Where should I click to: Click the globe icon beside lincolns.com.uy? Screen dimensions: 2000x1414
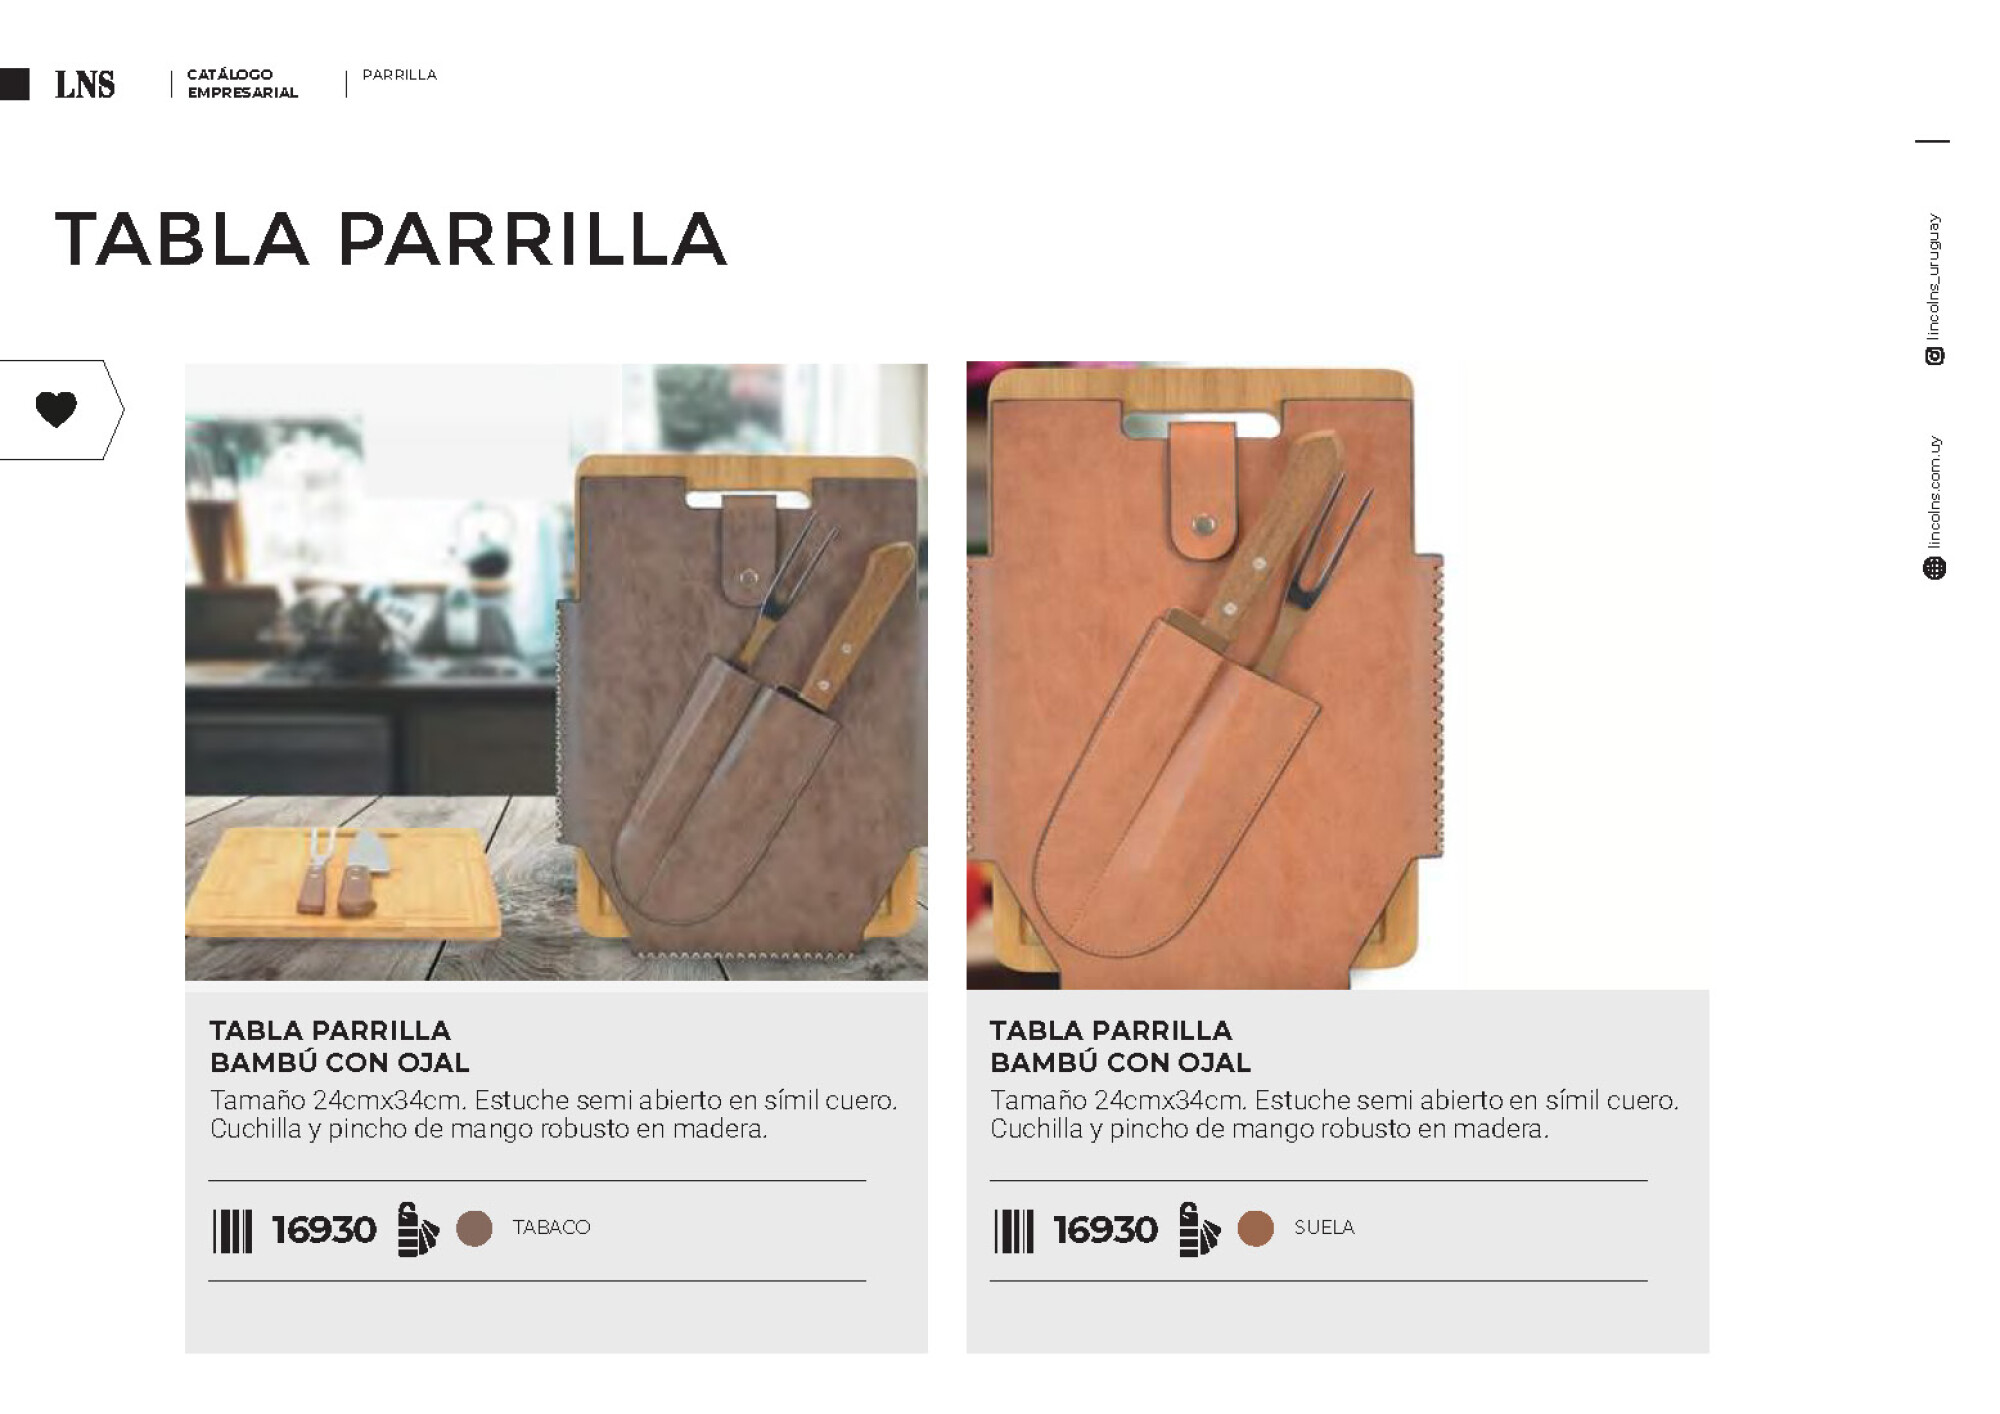pyautogui.click(x=1935, y=568)
